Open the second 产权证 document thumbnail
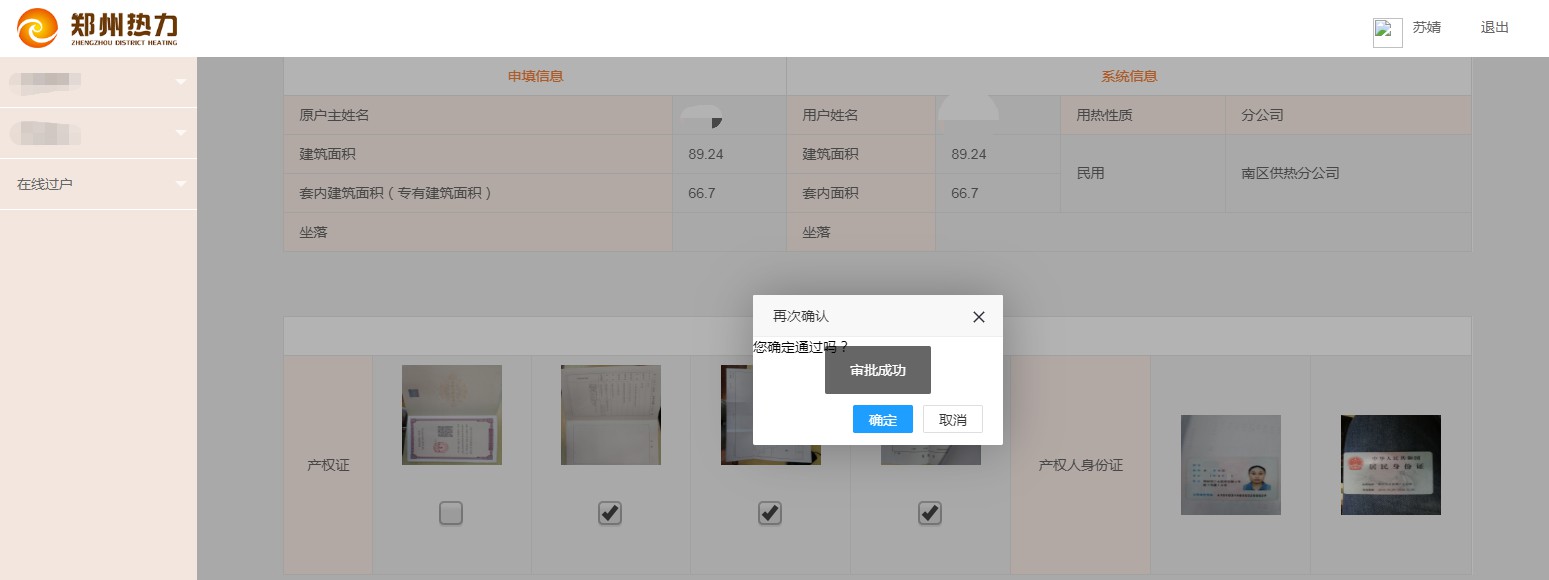The width and height of the screenshot is (1549, 580). click(610, 415)
